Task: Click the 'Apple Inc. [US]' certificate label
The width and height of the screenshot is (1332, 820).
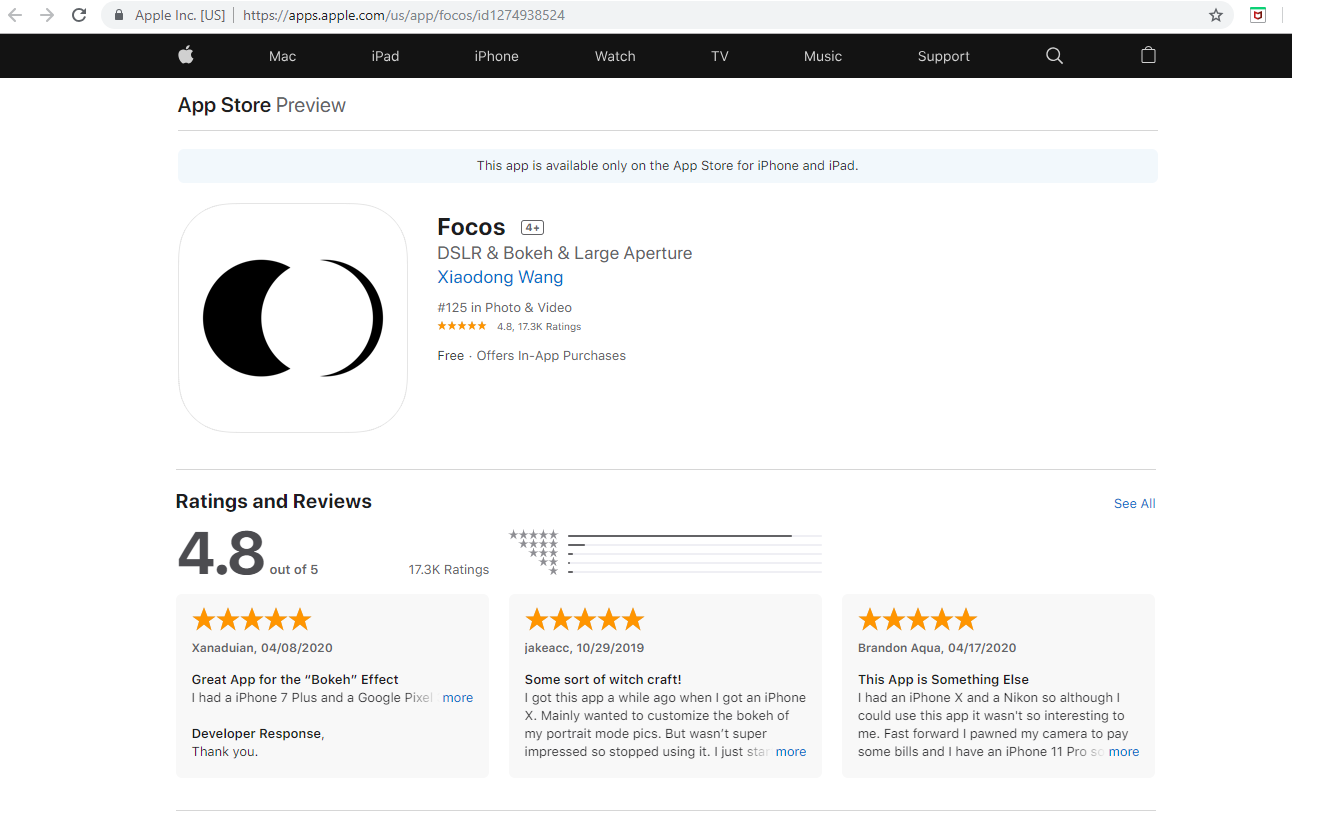Action: point(180,15)
